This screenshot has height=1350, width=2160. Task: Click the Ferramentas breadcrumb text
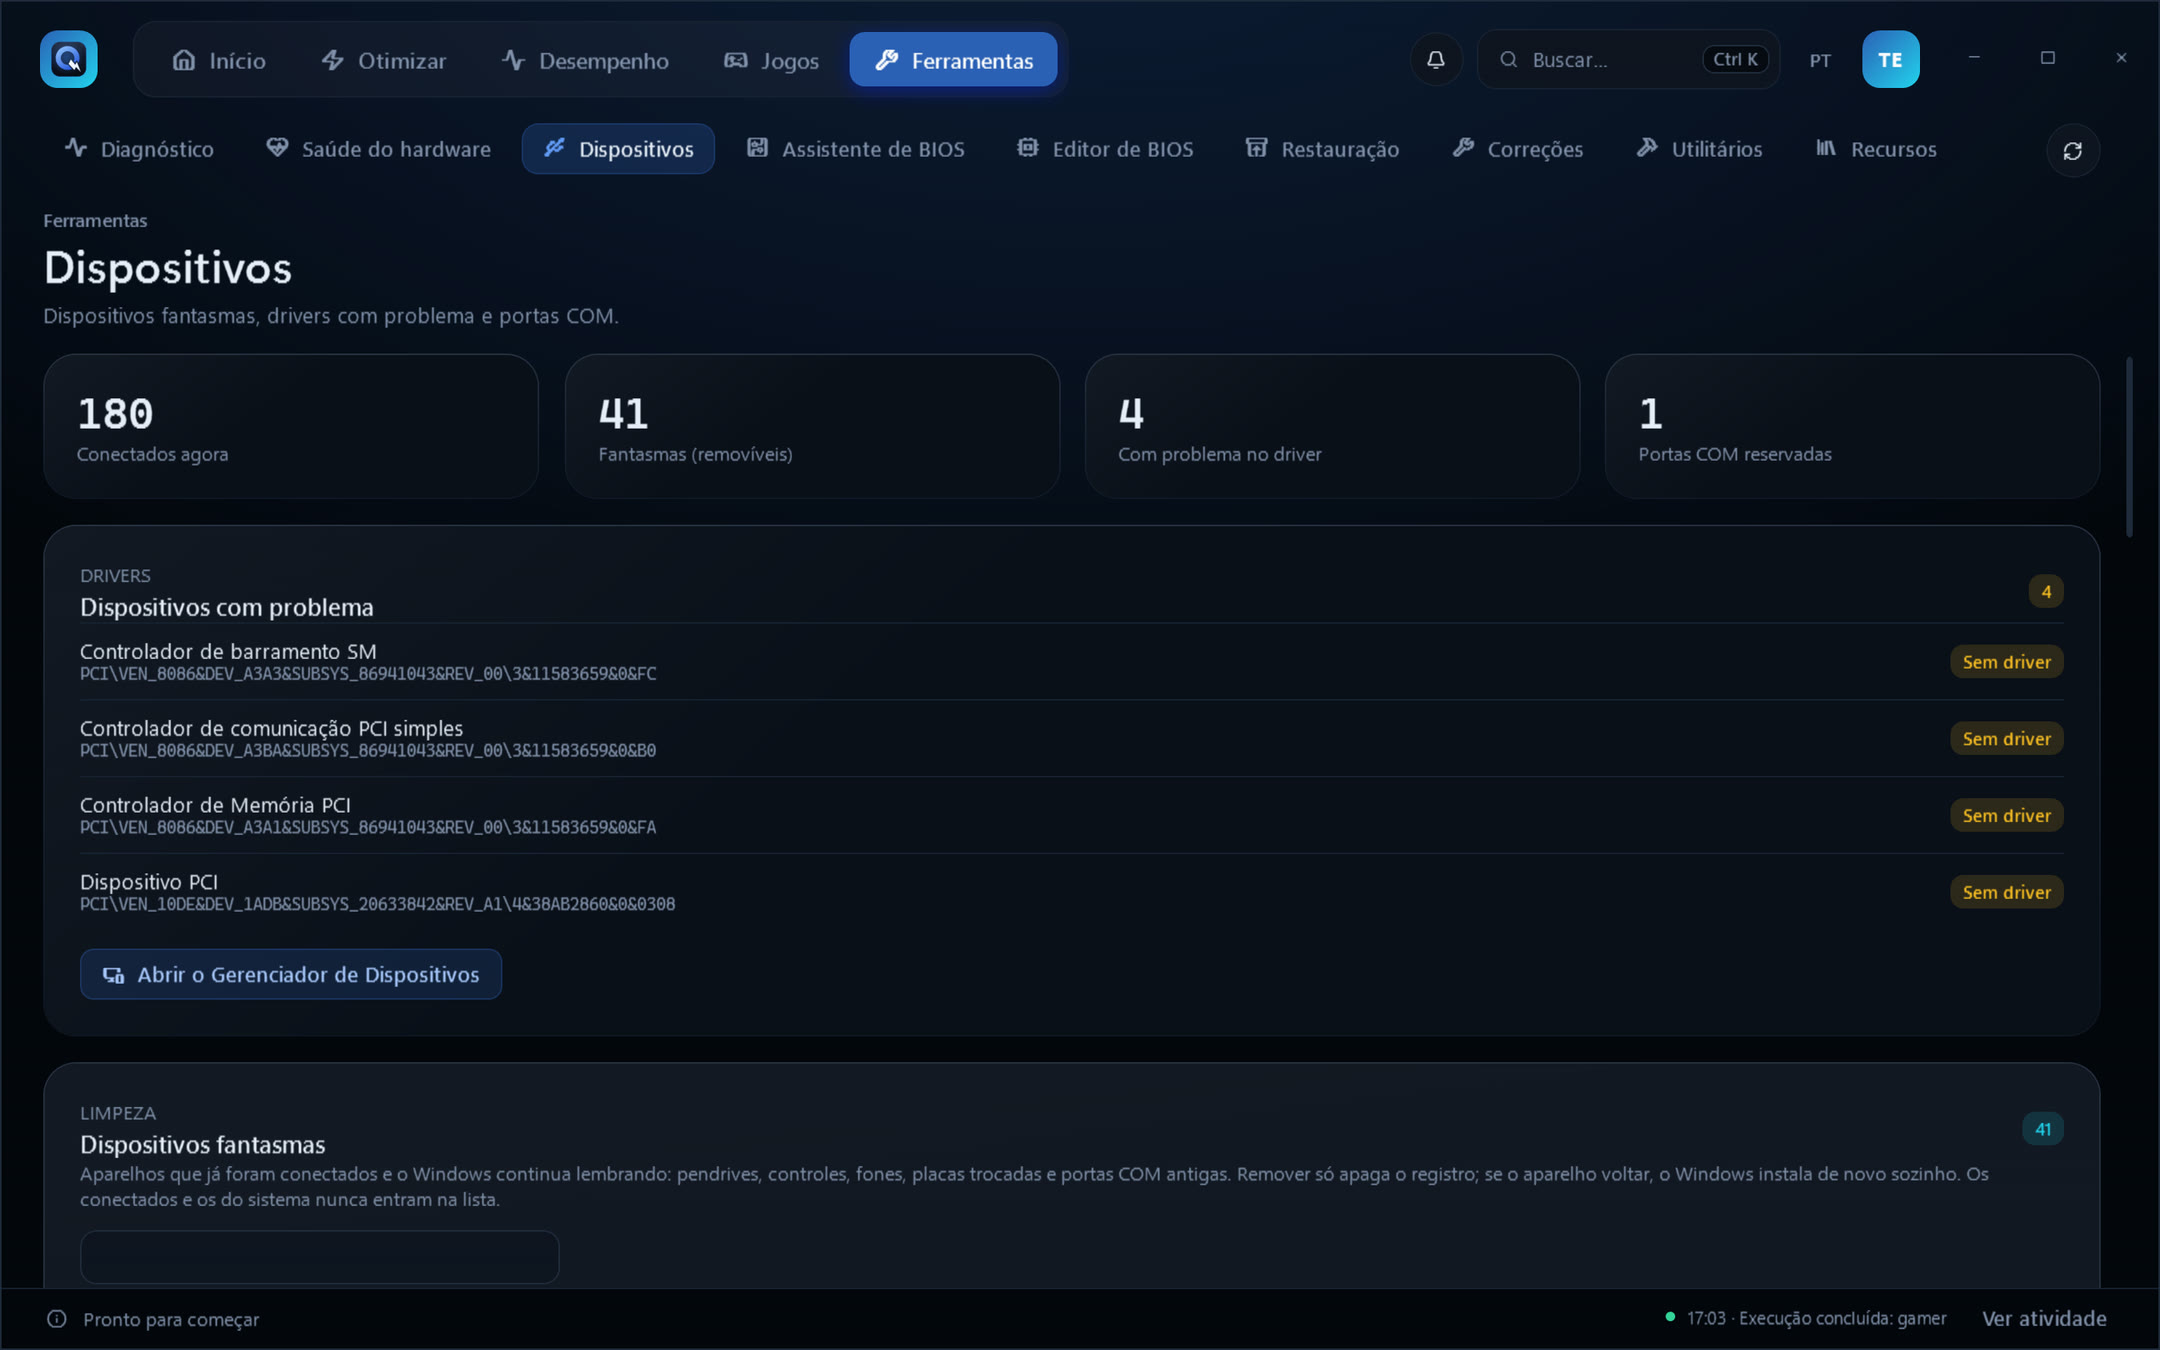coord(95,221)
